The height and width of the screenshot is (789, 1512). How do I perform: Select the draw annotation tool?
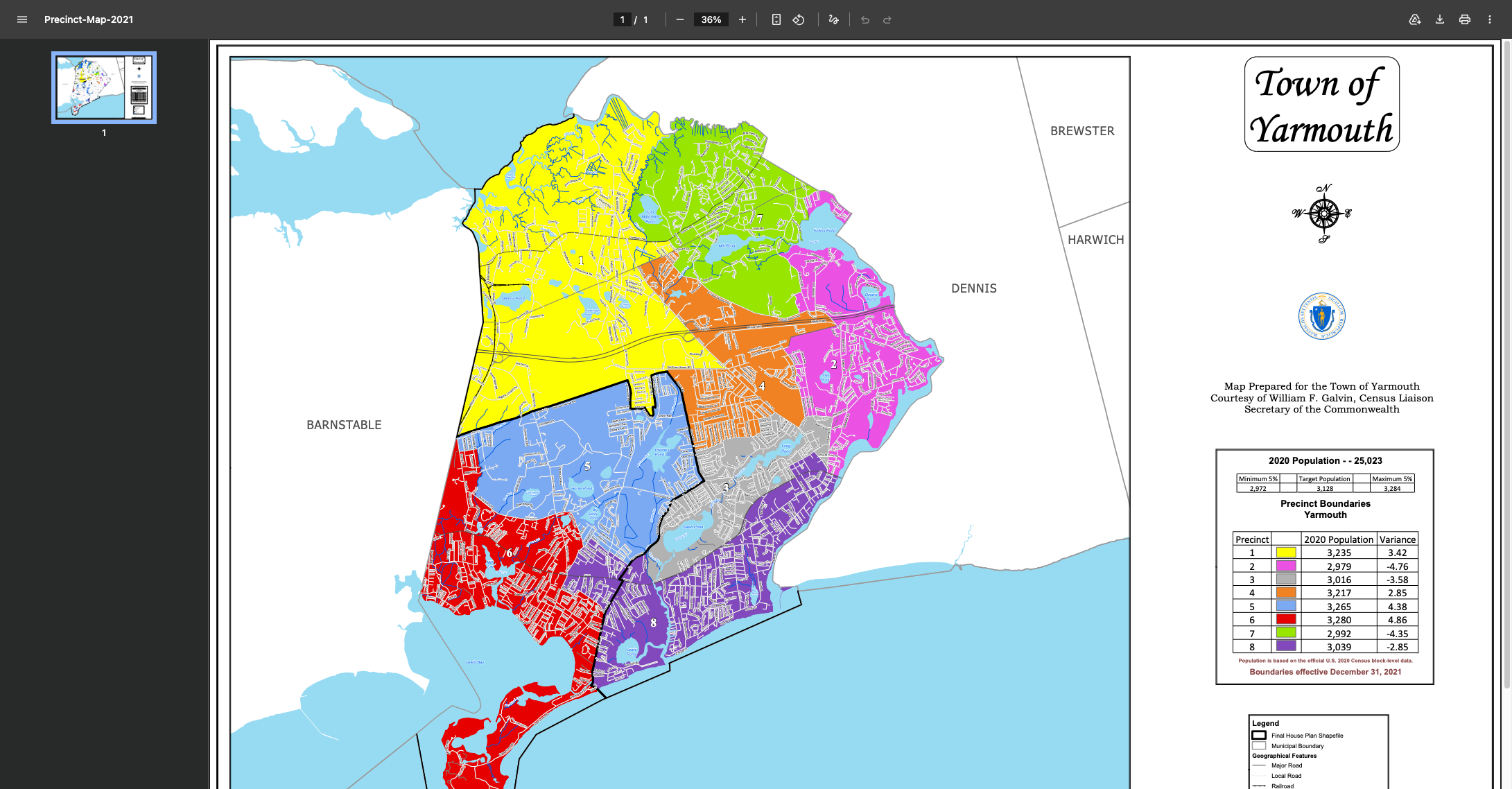(x=834, y=19)
